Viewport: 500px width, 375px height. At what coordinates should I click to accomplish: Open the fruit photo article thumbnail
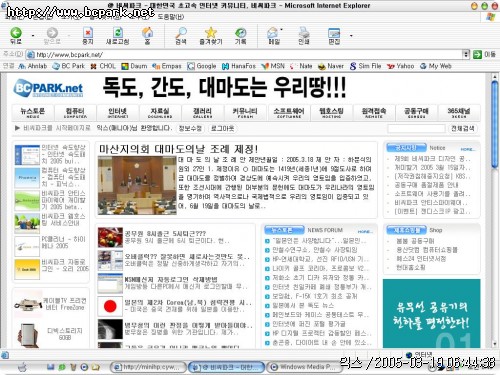(x=110, y=237)
